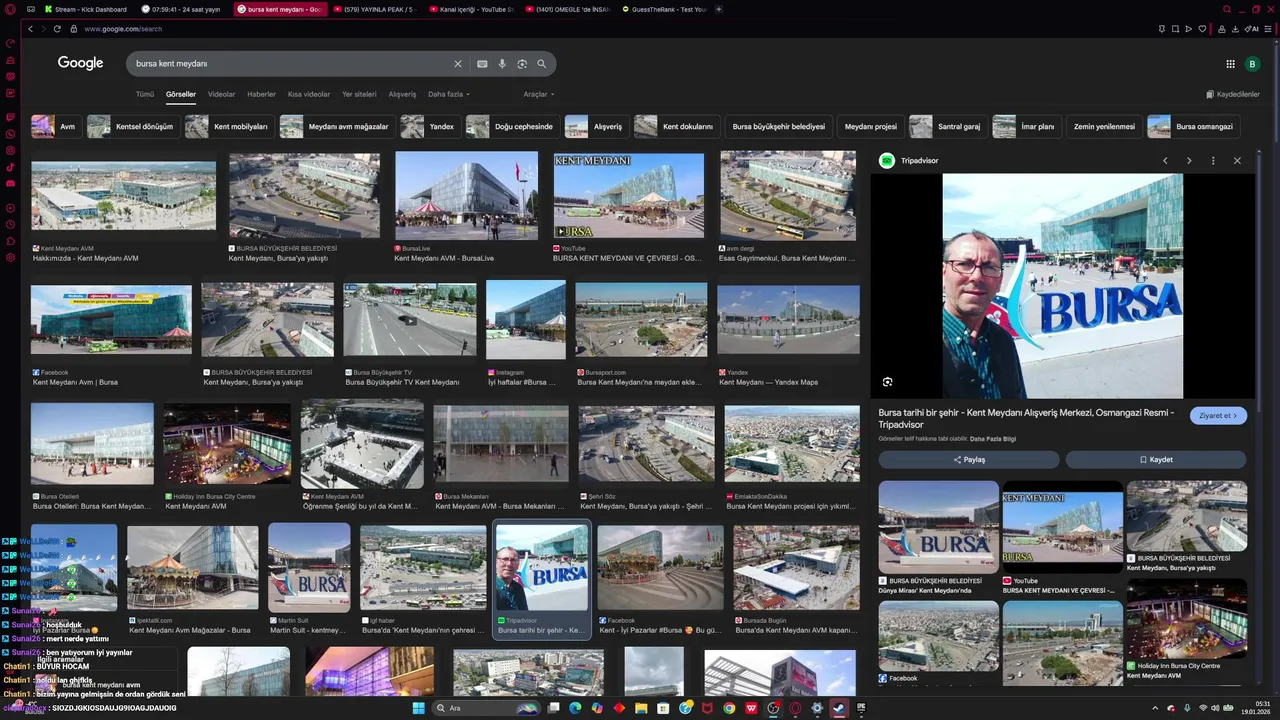Open Kent Meydanı AVM - BursaLive thumbnail
Viewport: 1280px width, 720px height.
pyautogui.click(x=467, y=195)
